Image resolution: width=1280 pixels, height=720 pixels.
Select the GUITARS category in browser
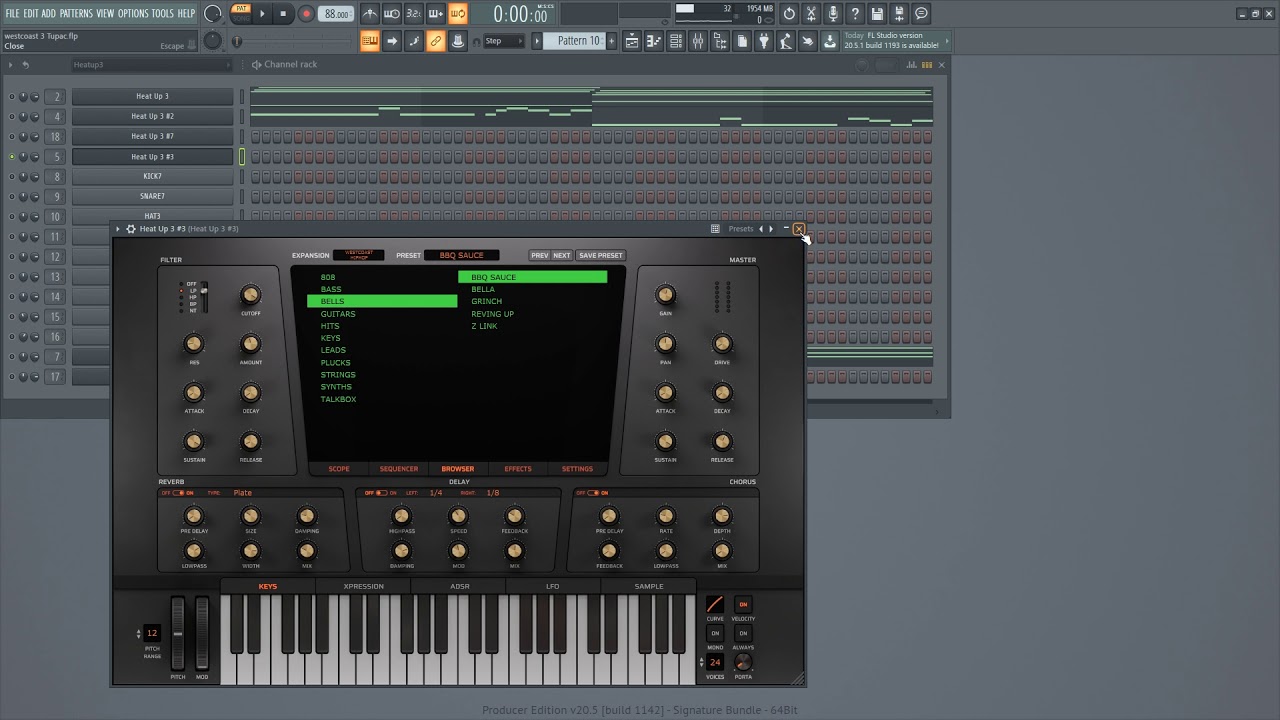pyautogui.click(x=338, y=314)
